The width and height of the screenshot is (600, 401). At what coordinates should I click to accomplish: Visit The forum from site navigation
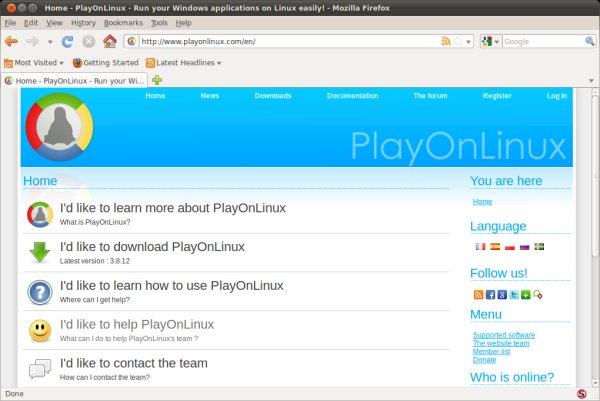tap(430, 96)
